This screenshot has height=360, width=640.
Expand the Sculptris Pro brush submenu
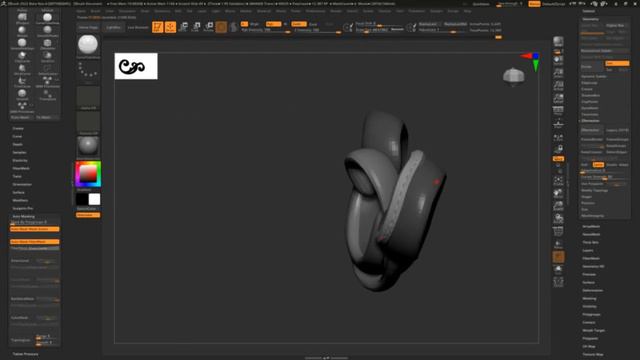(22, 208)
